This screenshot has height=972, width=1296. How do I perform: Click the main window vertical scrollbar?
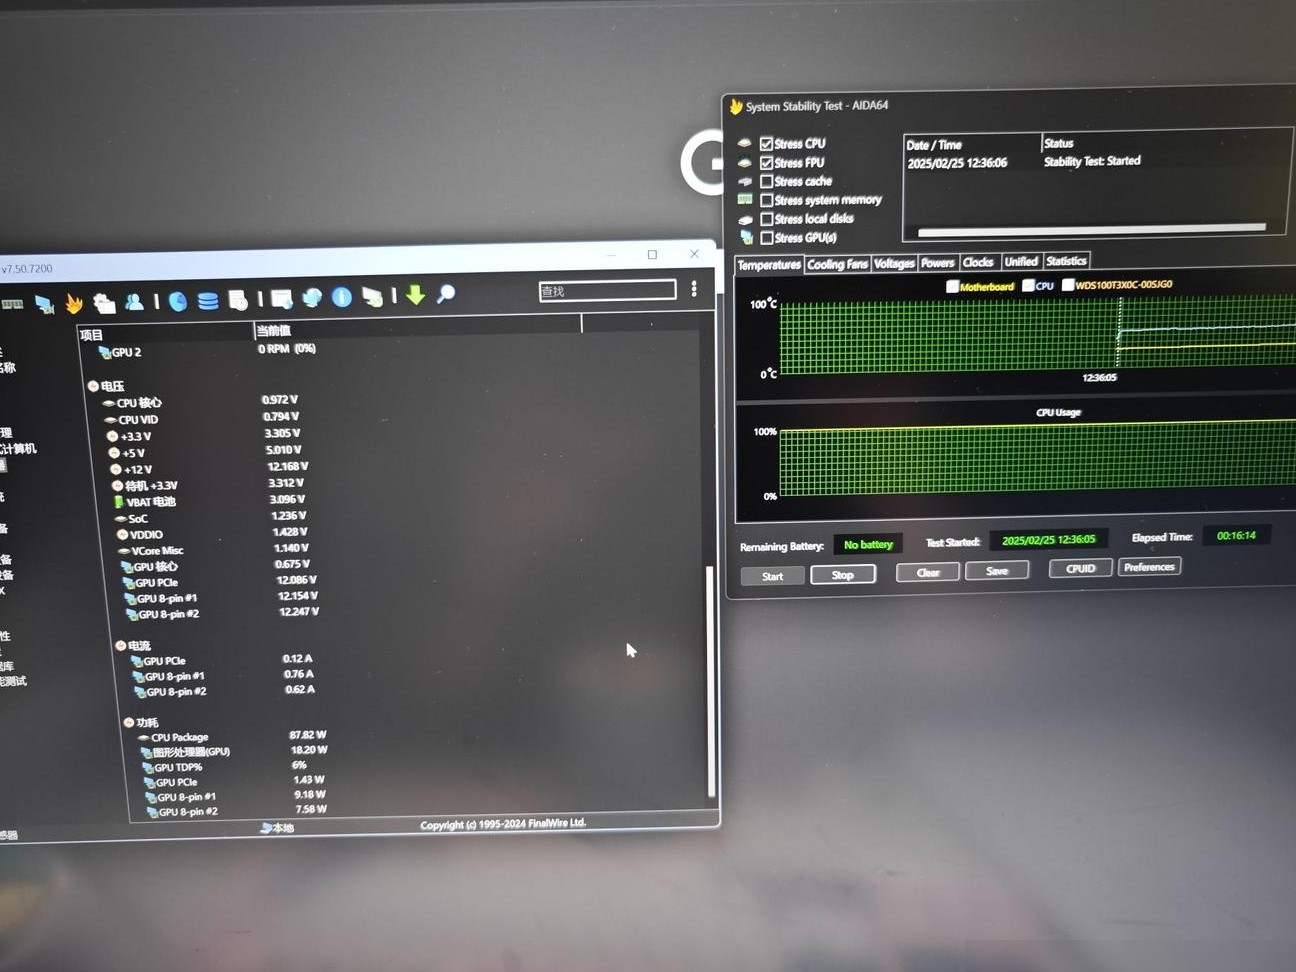711,680
